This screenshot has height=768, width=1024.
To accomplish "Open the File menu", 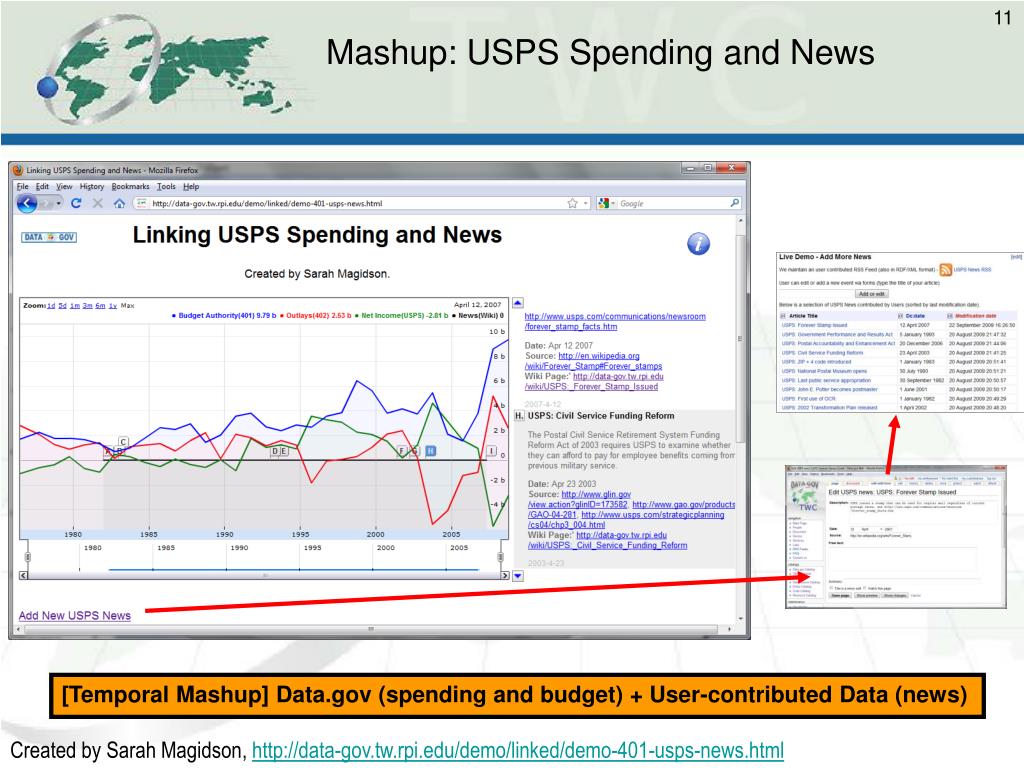I will pos(22,187).
